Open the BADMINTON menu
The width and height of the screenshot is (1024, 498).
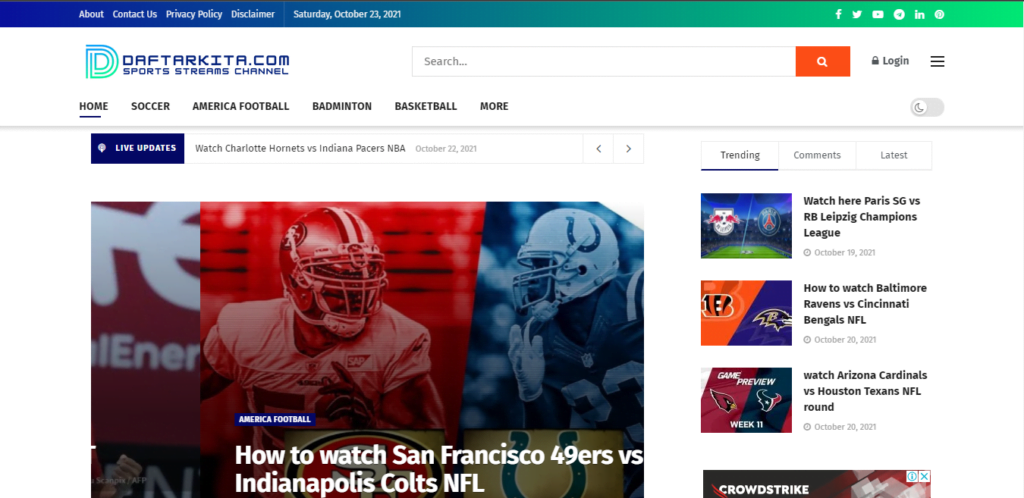pos(342,106)
